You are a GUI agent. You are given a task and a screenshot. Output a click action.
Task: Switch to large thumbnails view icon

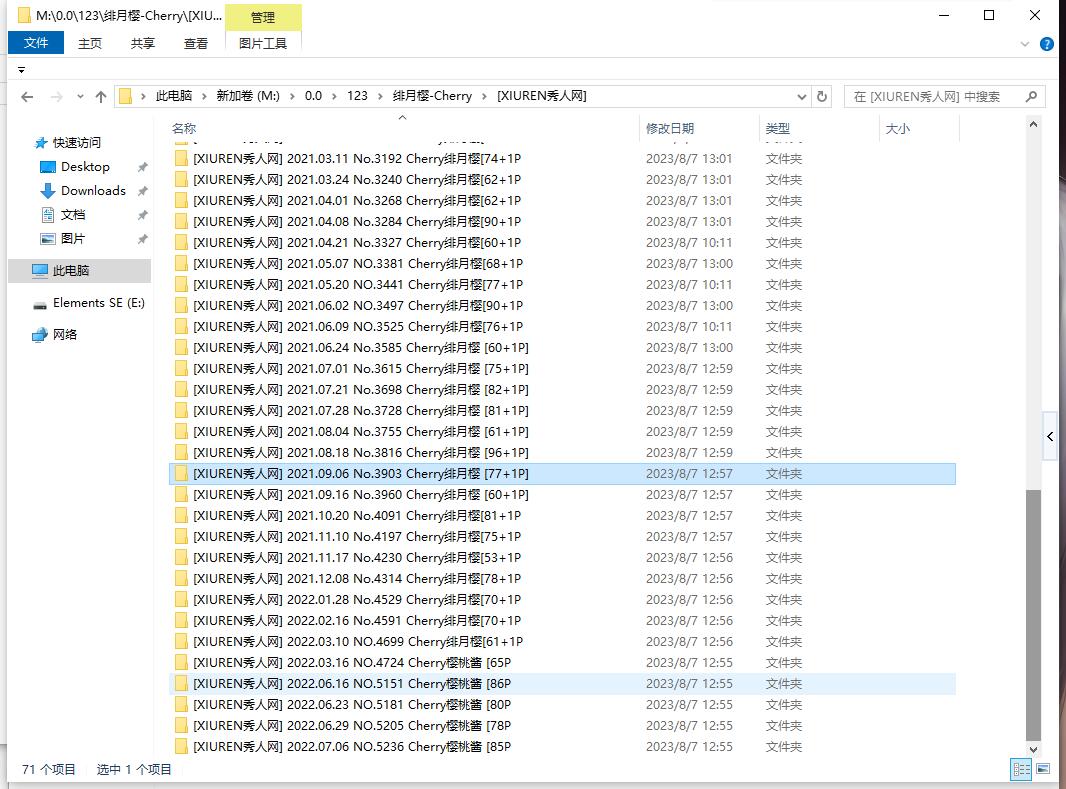tap(1043, 769)
